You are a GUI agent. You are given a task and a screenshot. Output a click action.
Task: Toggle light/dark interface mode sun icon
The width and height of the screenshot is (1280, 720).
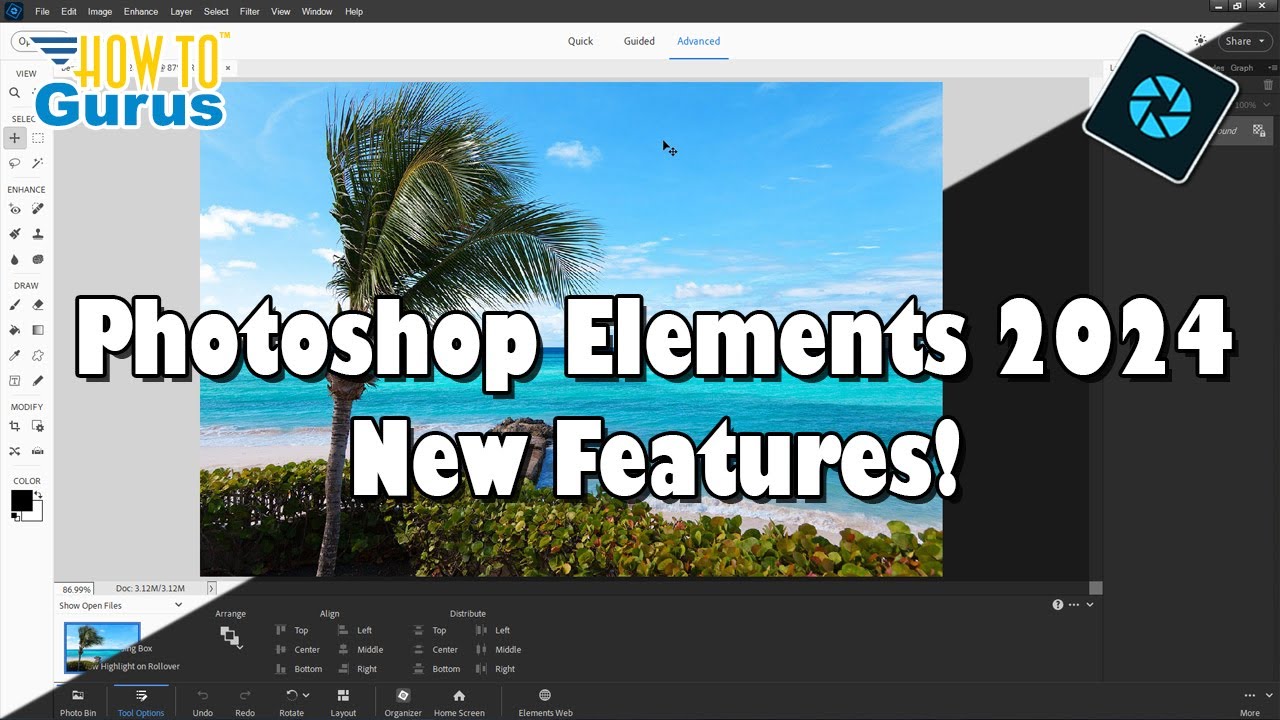pos(1200,41)
